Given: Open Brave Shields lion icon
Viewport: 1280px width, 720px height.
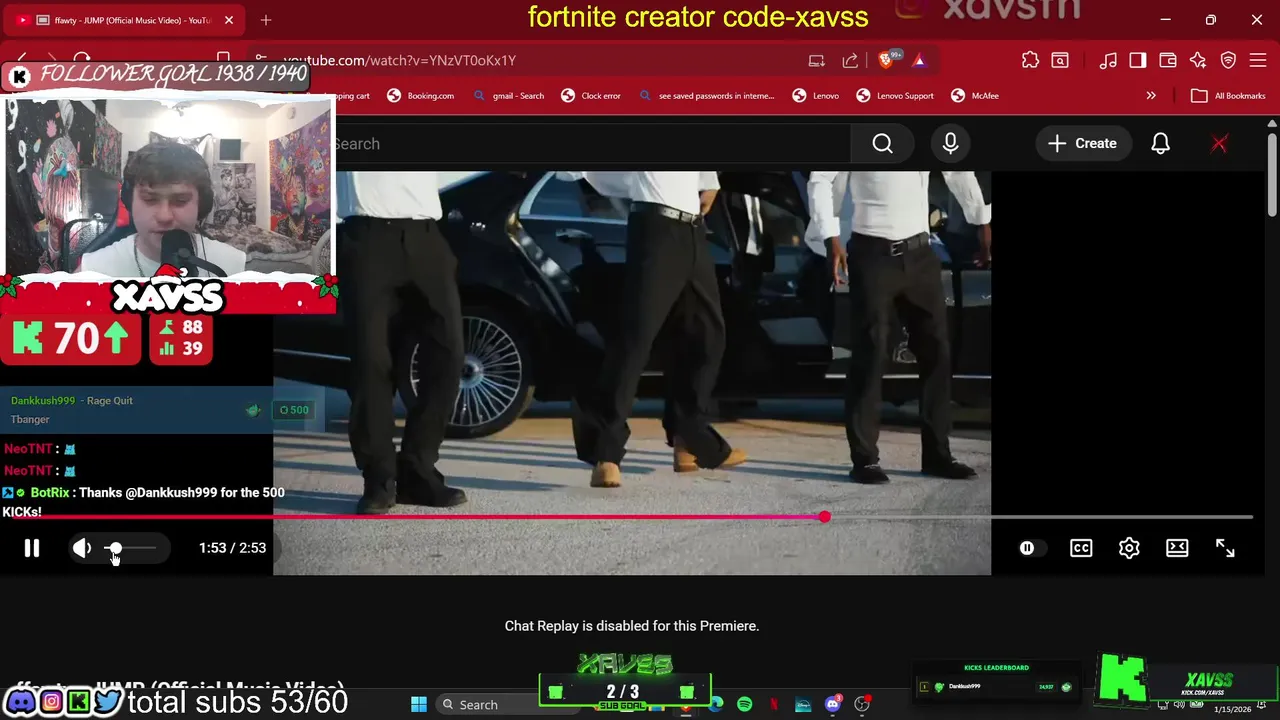Looking at the screenshot, I should tap(886, 60).
